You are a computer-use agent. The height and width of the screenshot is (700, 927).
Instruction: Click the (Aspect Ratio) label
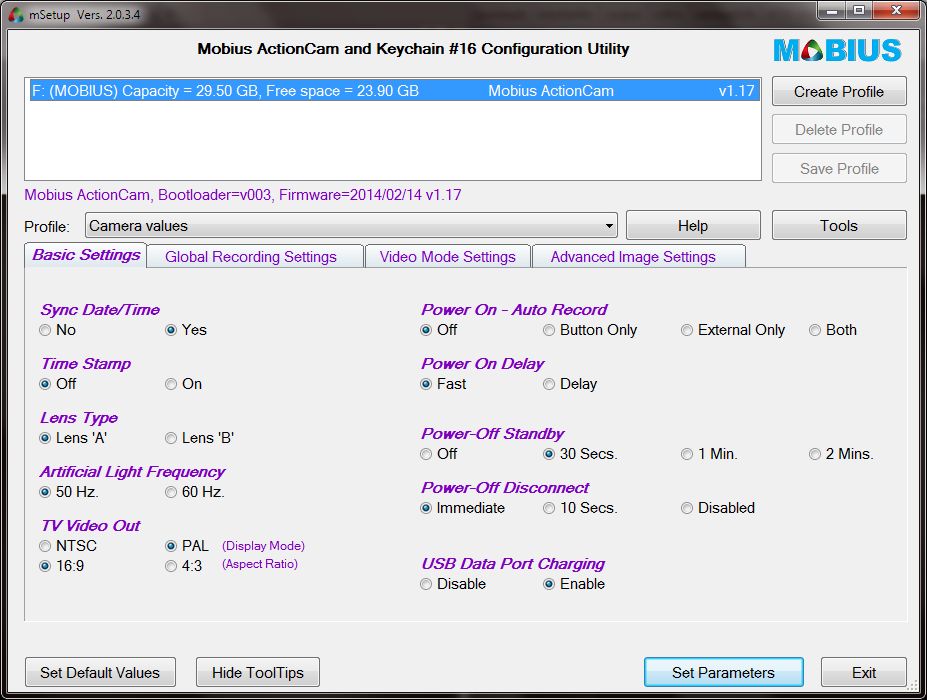[x=260, y=564]
